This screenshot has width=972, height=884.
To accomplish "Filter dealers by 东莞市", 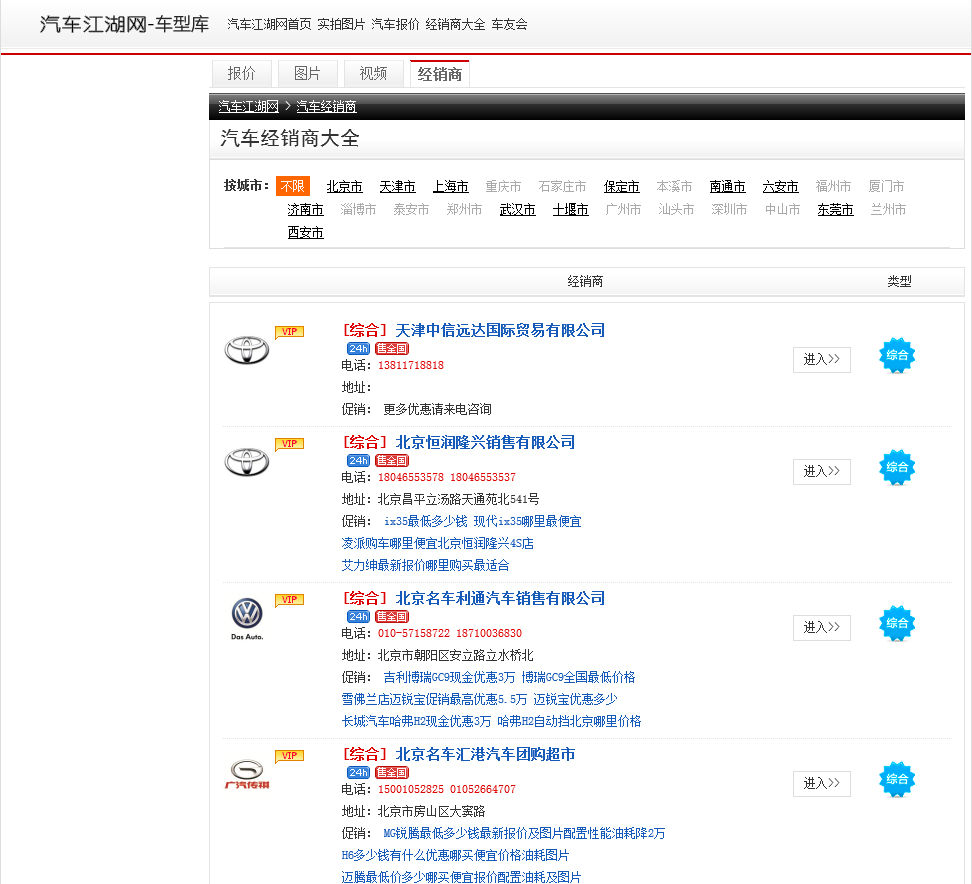I will coord(835,210).
